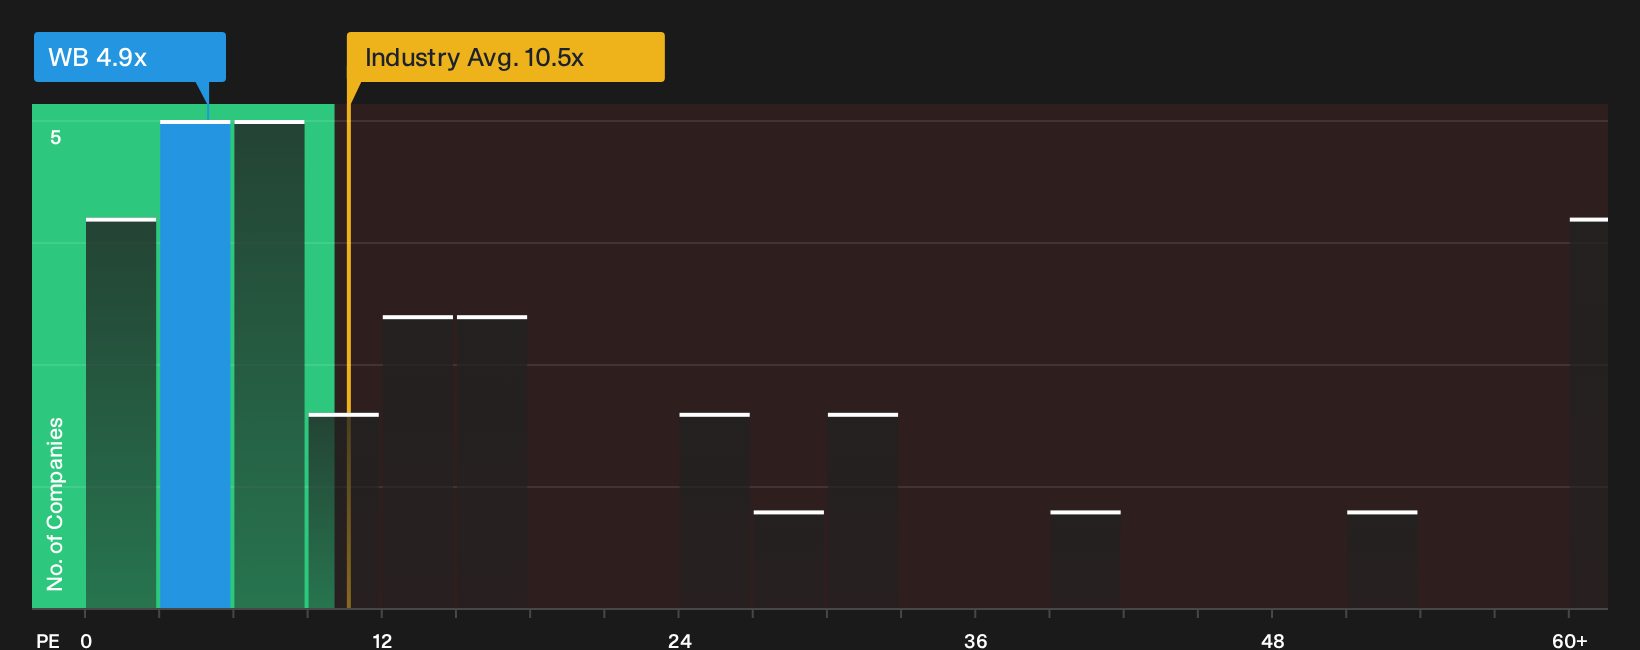Click the No. of Companies axis title
This screenshot has height=650, width=1640.
point(55,504)
